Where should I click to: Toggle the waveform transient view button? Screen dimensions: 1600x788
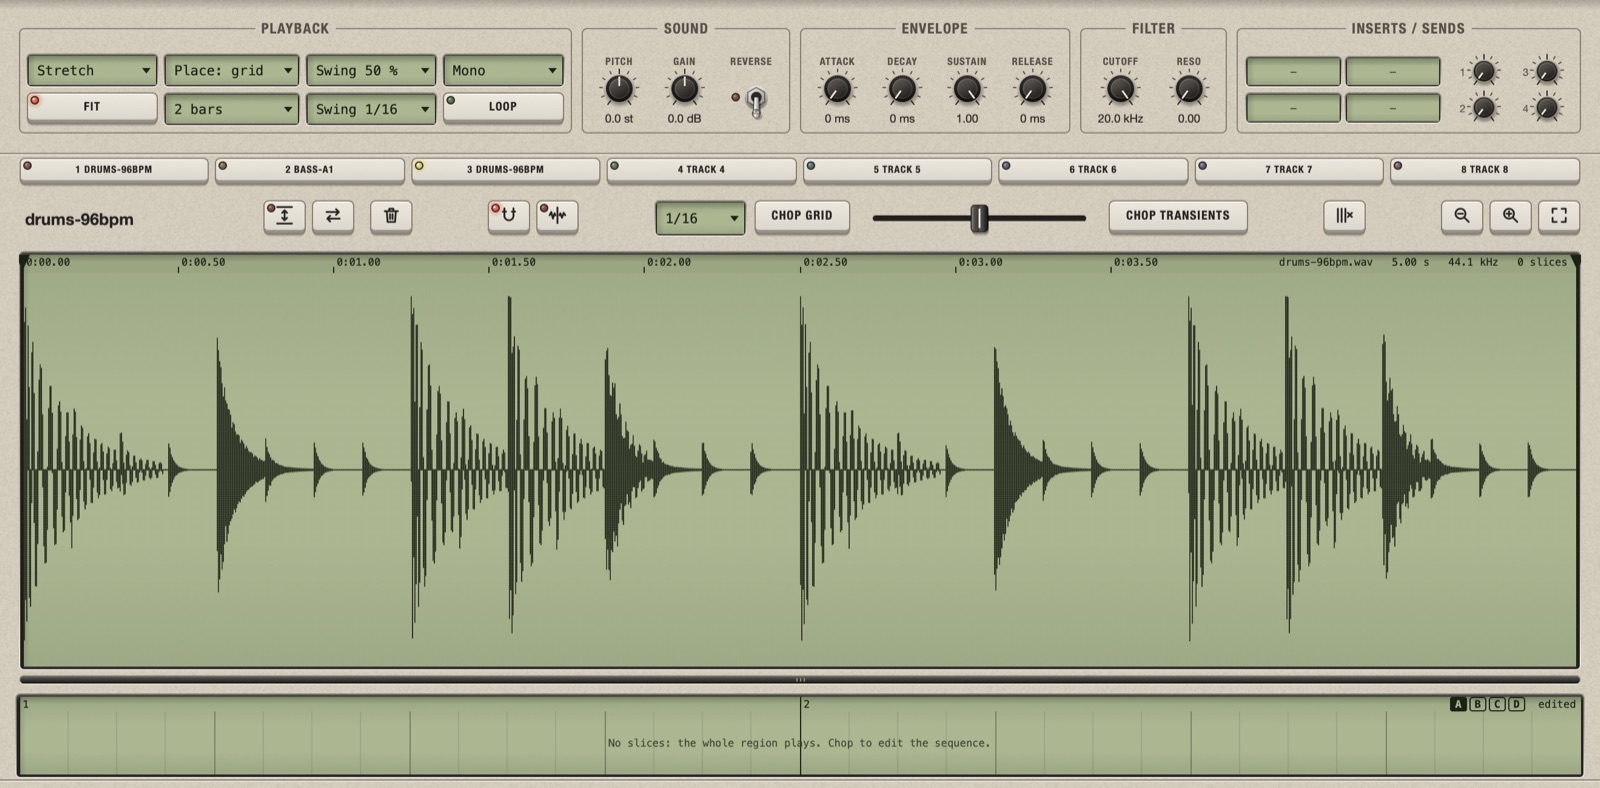click(x=557, y=216)
